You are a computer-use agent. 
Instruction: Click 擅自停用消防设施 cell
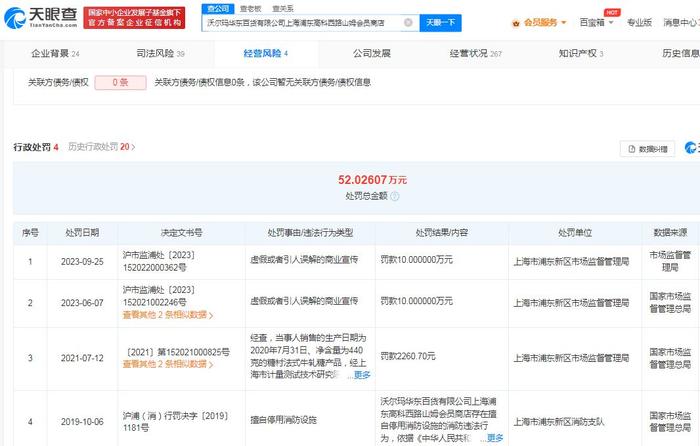point(283,420)
